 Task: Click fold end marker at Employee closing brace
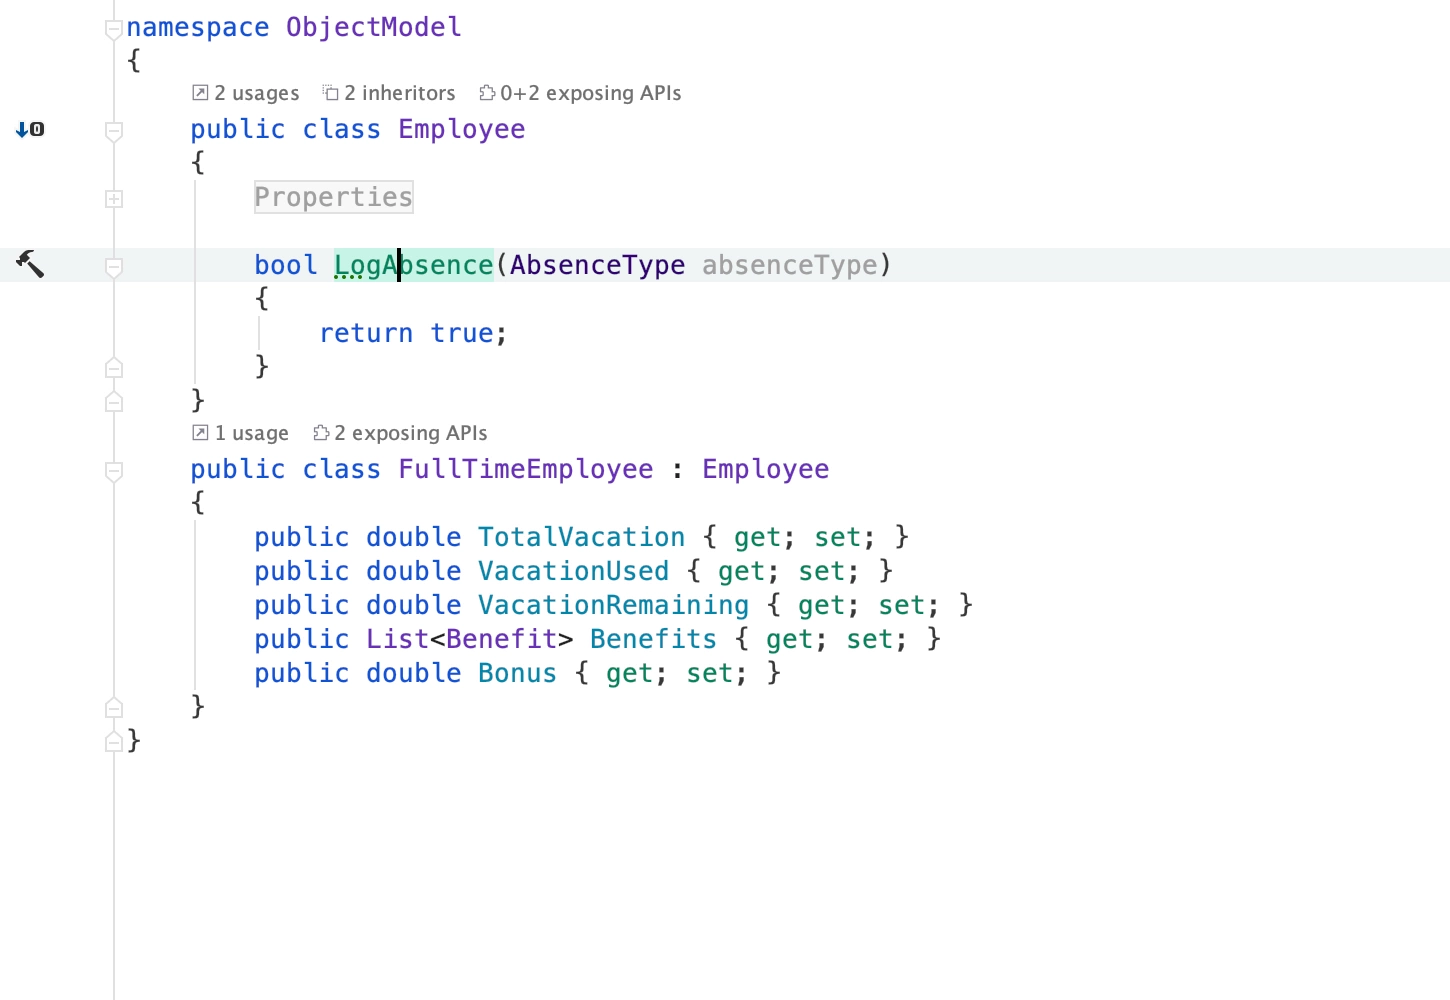click(x=114, y=401)
